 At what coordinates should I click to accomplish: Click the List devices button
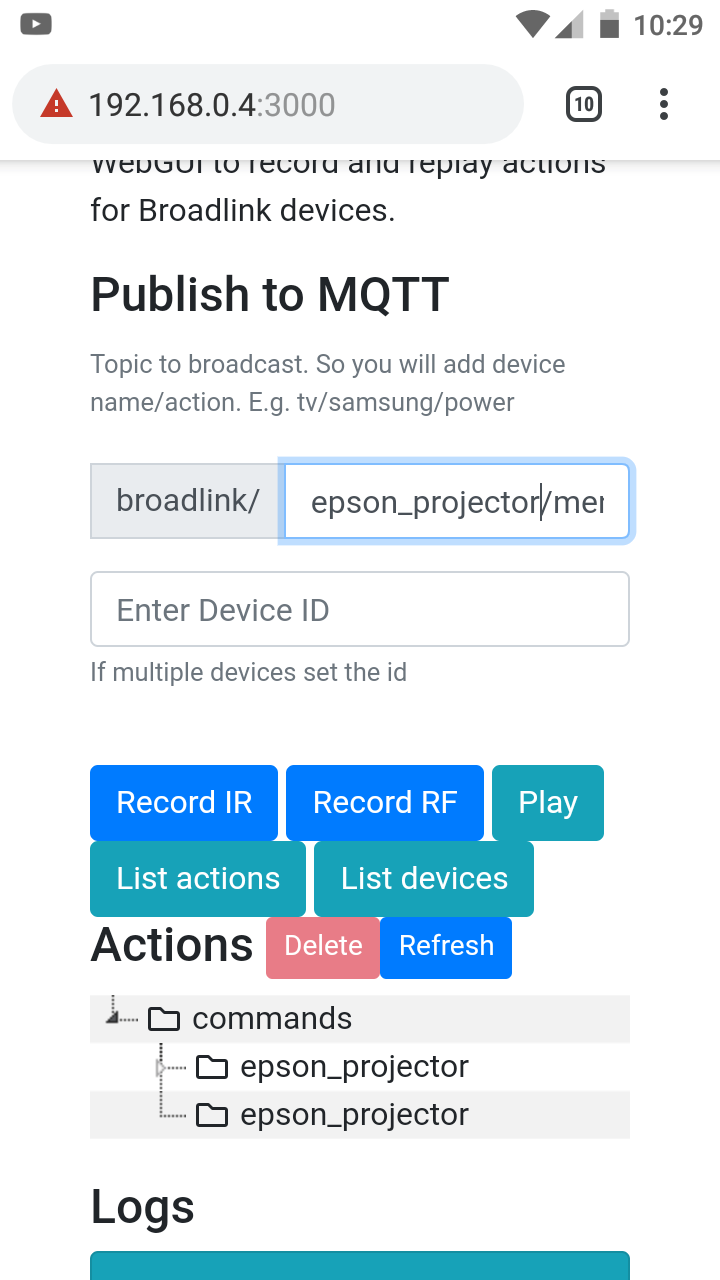[x=424, y=879]
